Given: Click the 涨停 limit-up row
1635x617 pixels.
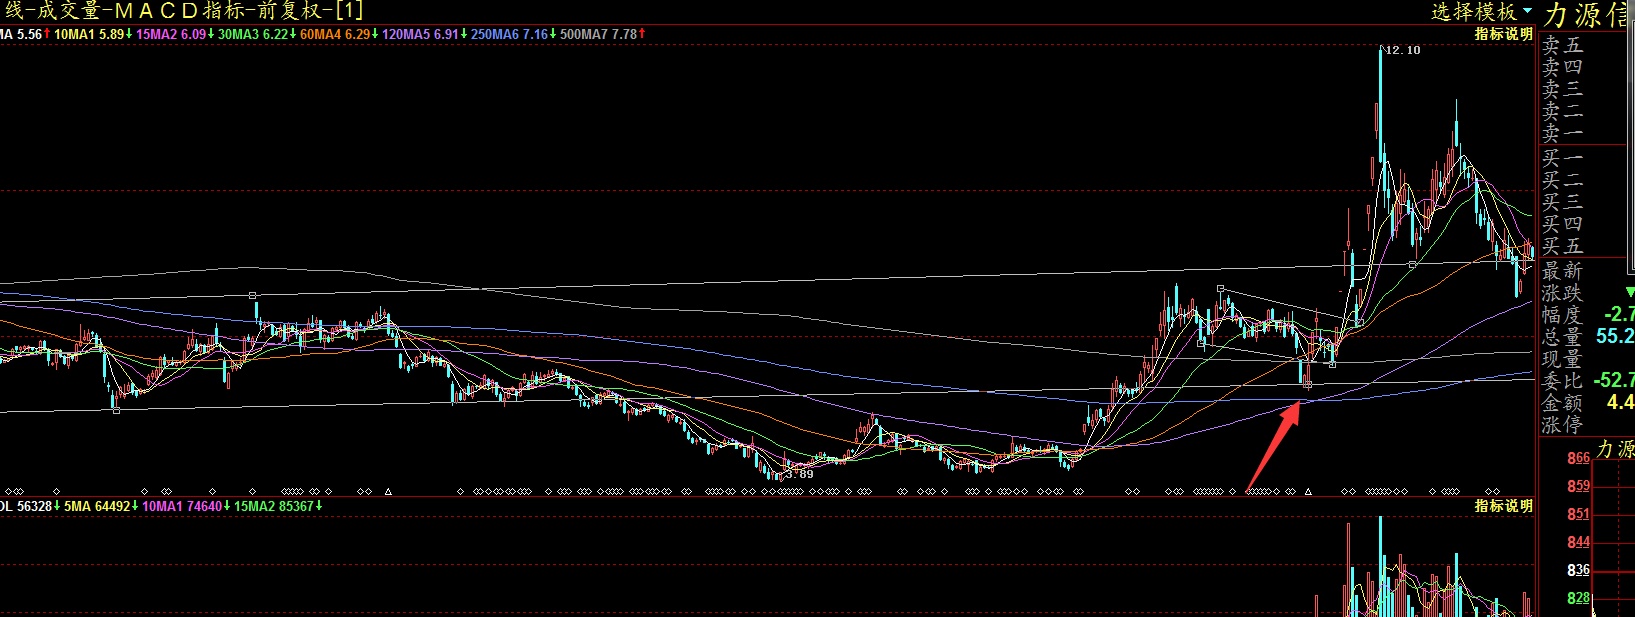Looking at the screenshot, I should pos(1562,424).
